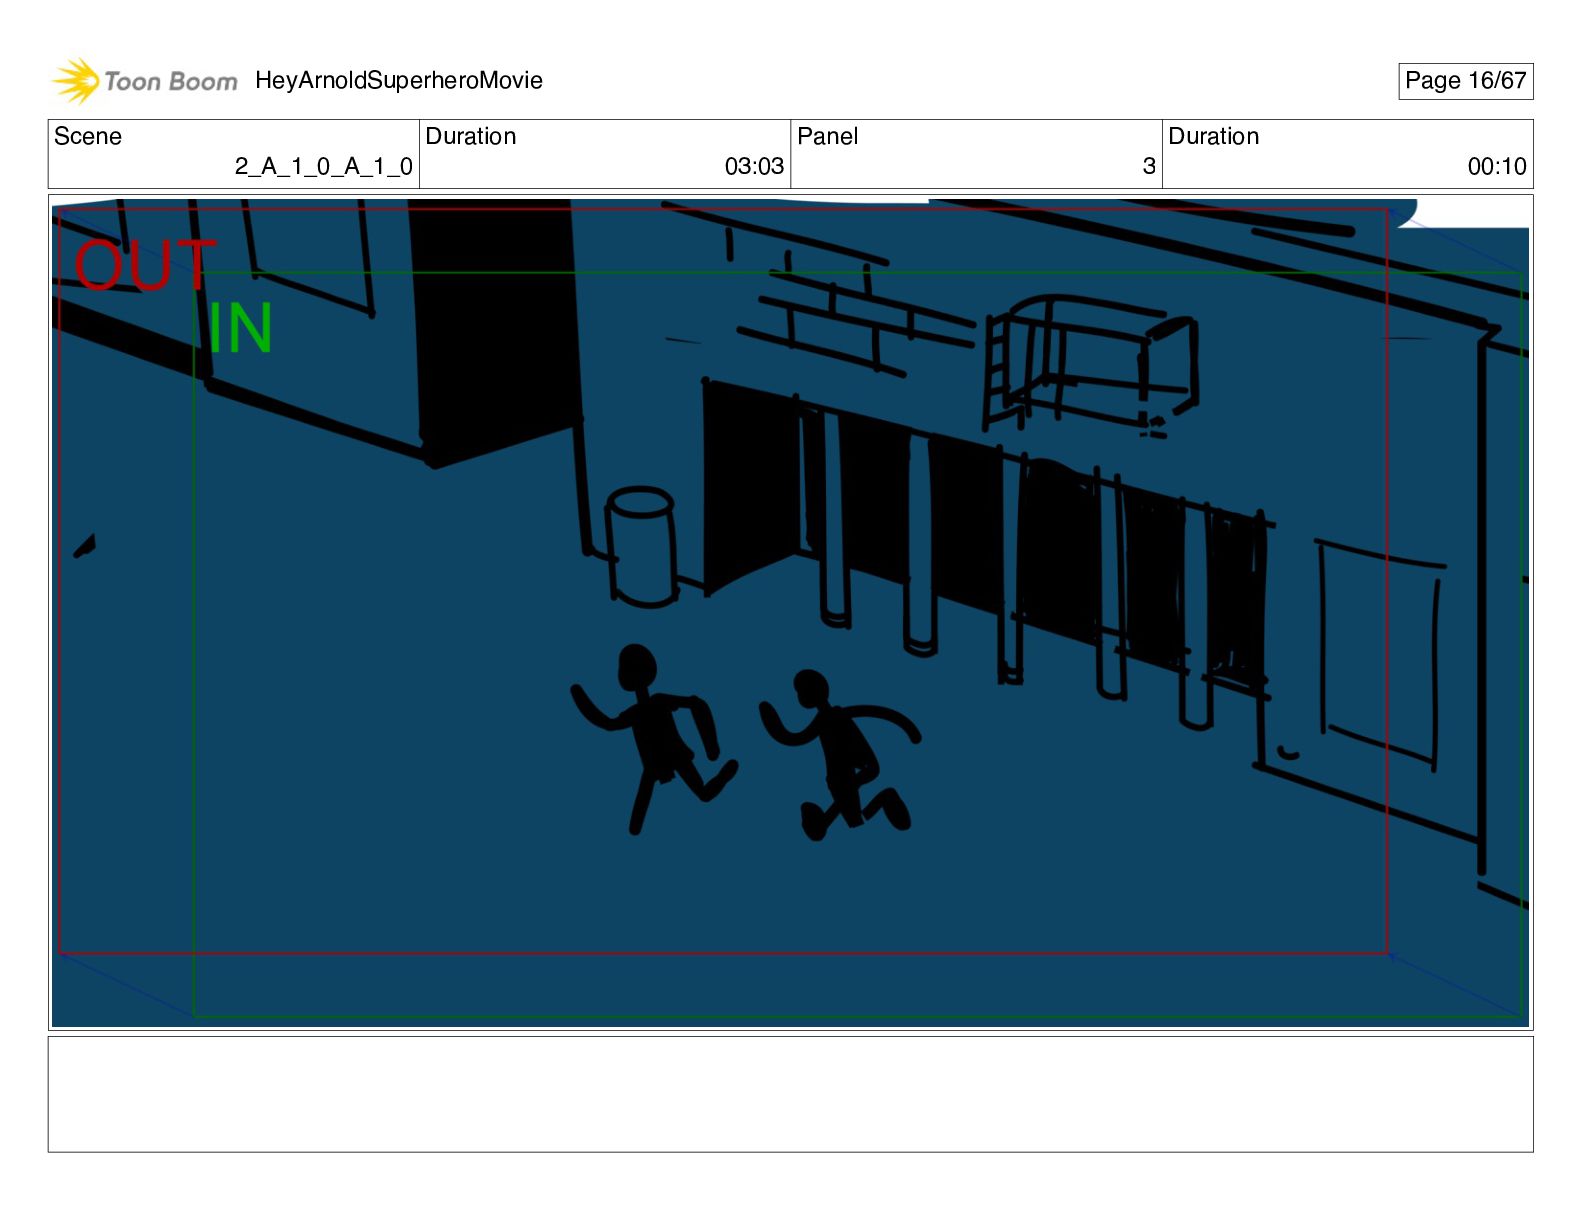This screenshot has height=1224, width=1584.
Task: Click the trash can drawing in the storyboard panel
Action: (641, 547)
